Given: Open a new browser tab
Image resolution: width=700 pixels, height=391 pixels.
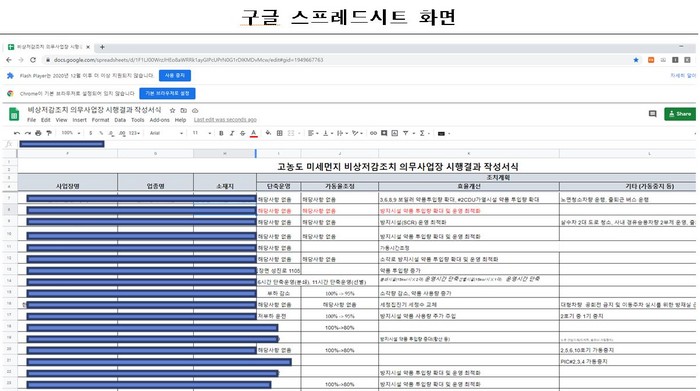Looking at the screenshot, I should (102, 47).
